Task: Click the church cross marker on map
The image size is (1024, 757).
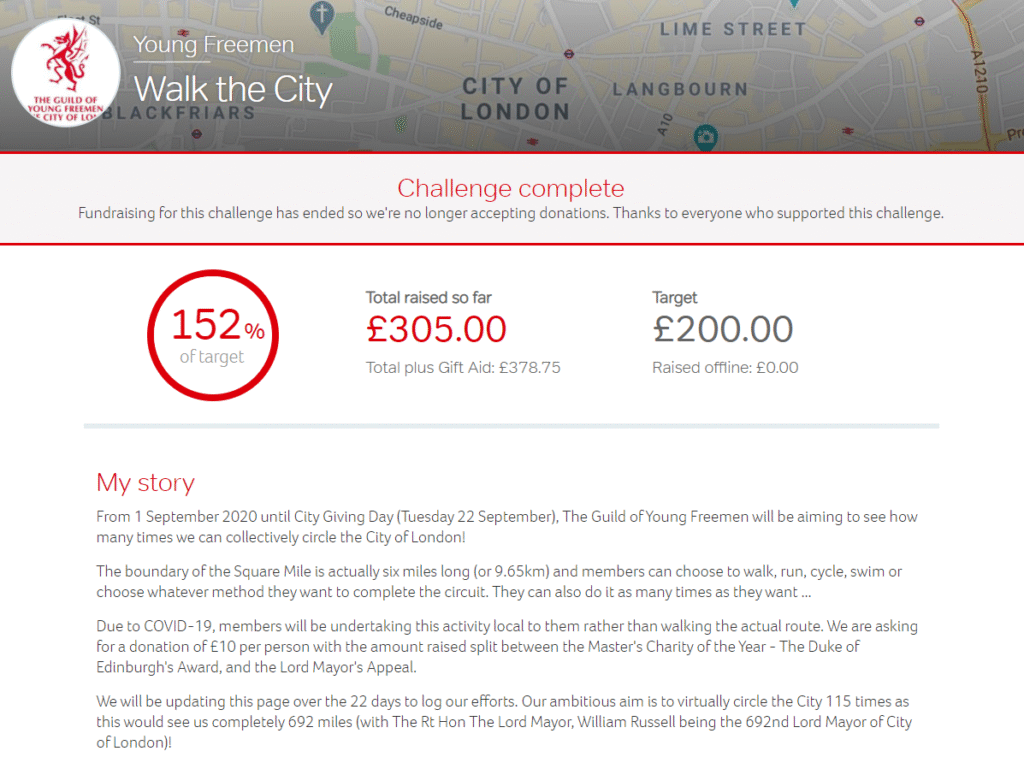Action: [321, 14]
